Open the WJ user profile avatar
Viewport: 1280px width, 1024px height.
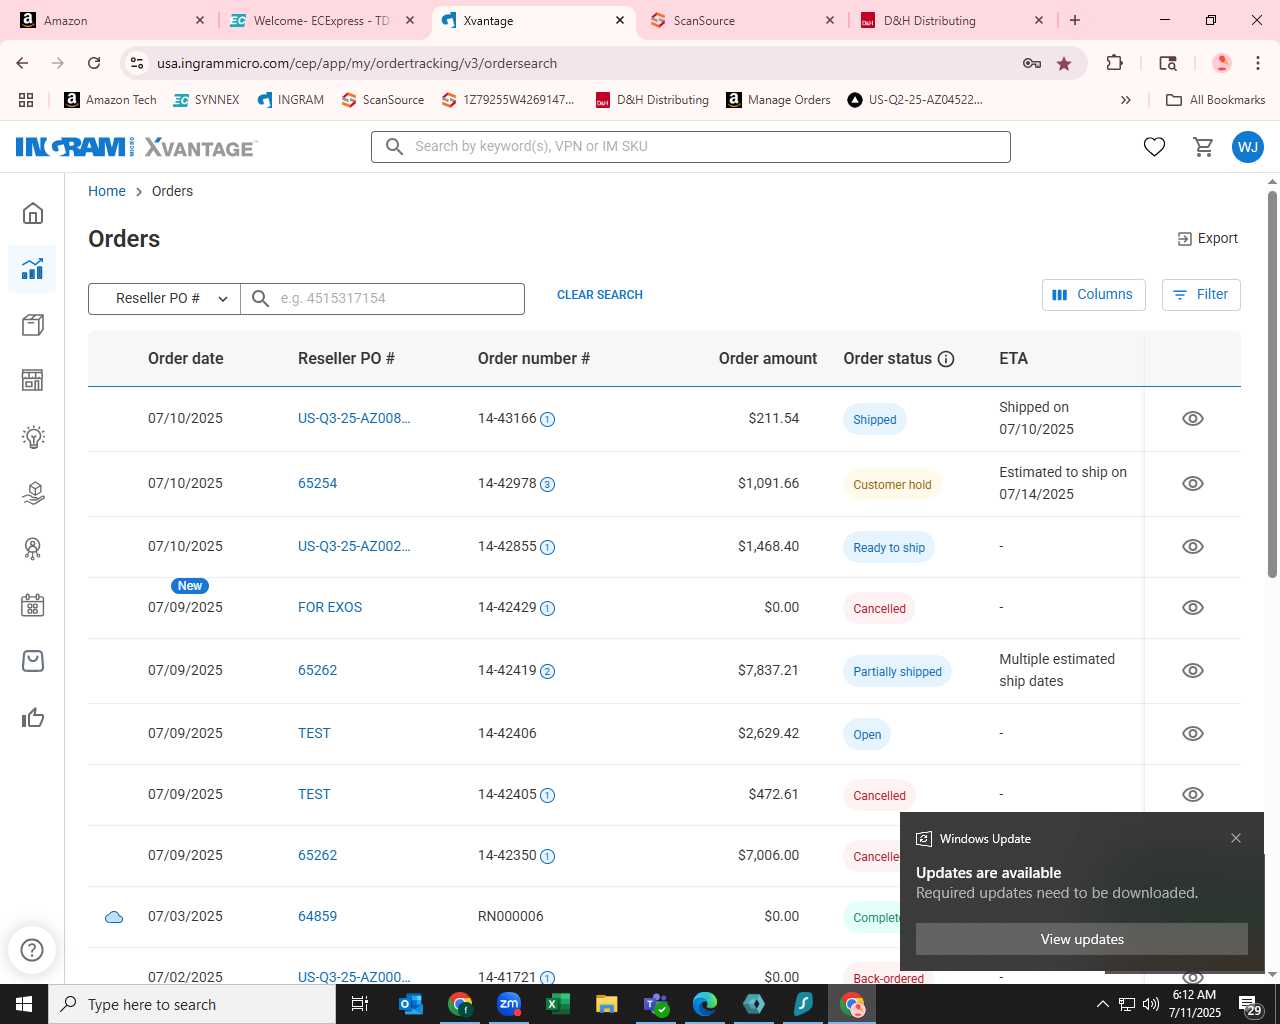click(x=1248, y=147)
